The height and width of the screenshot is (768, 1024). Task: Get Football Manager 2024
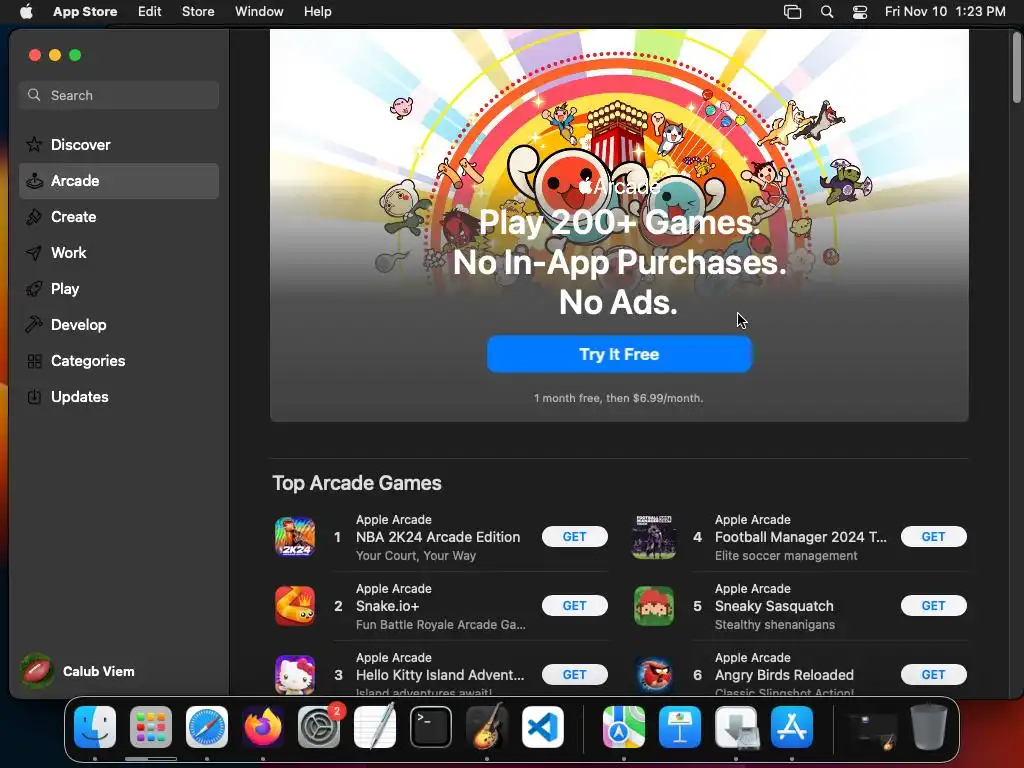(x=933, y=537)
